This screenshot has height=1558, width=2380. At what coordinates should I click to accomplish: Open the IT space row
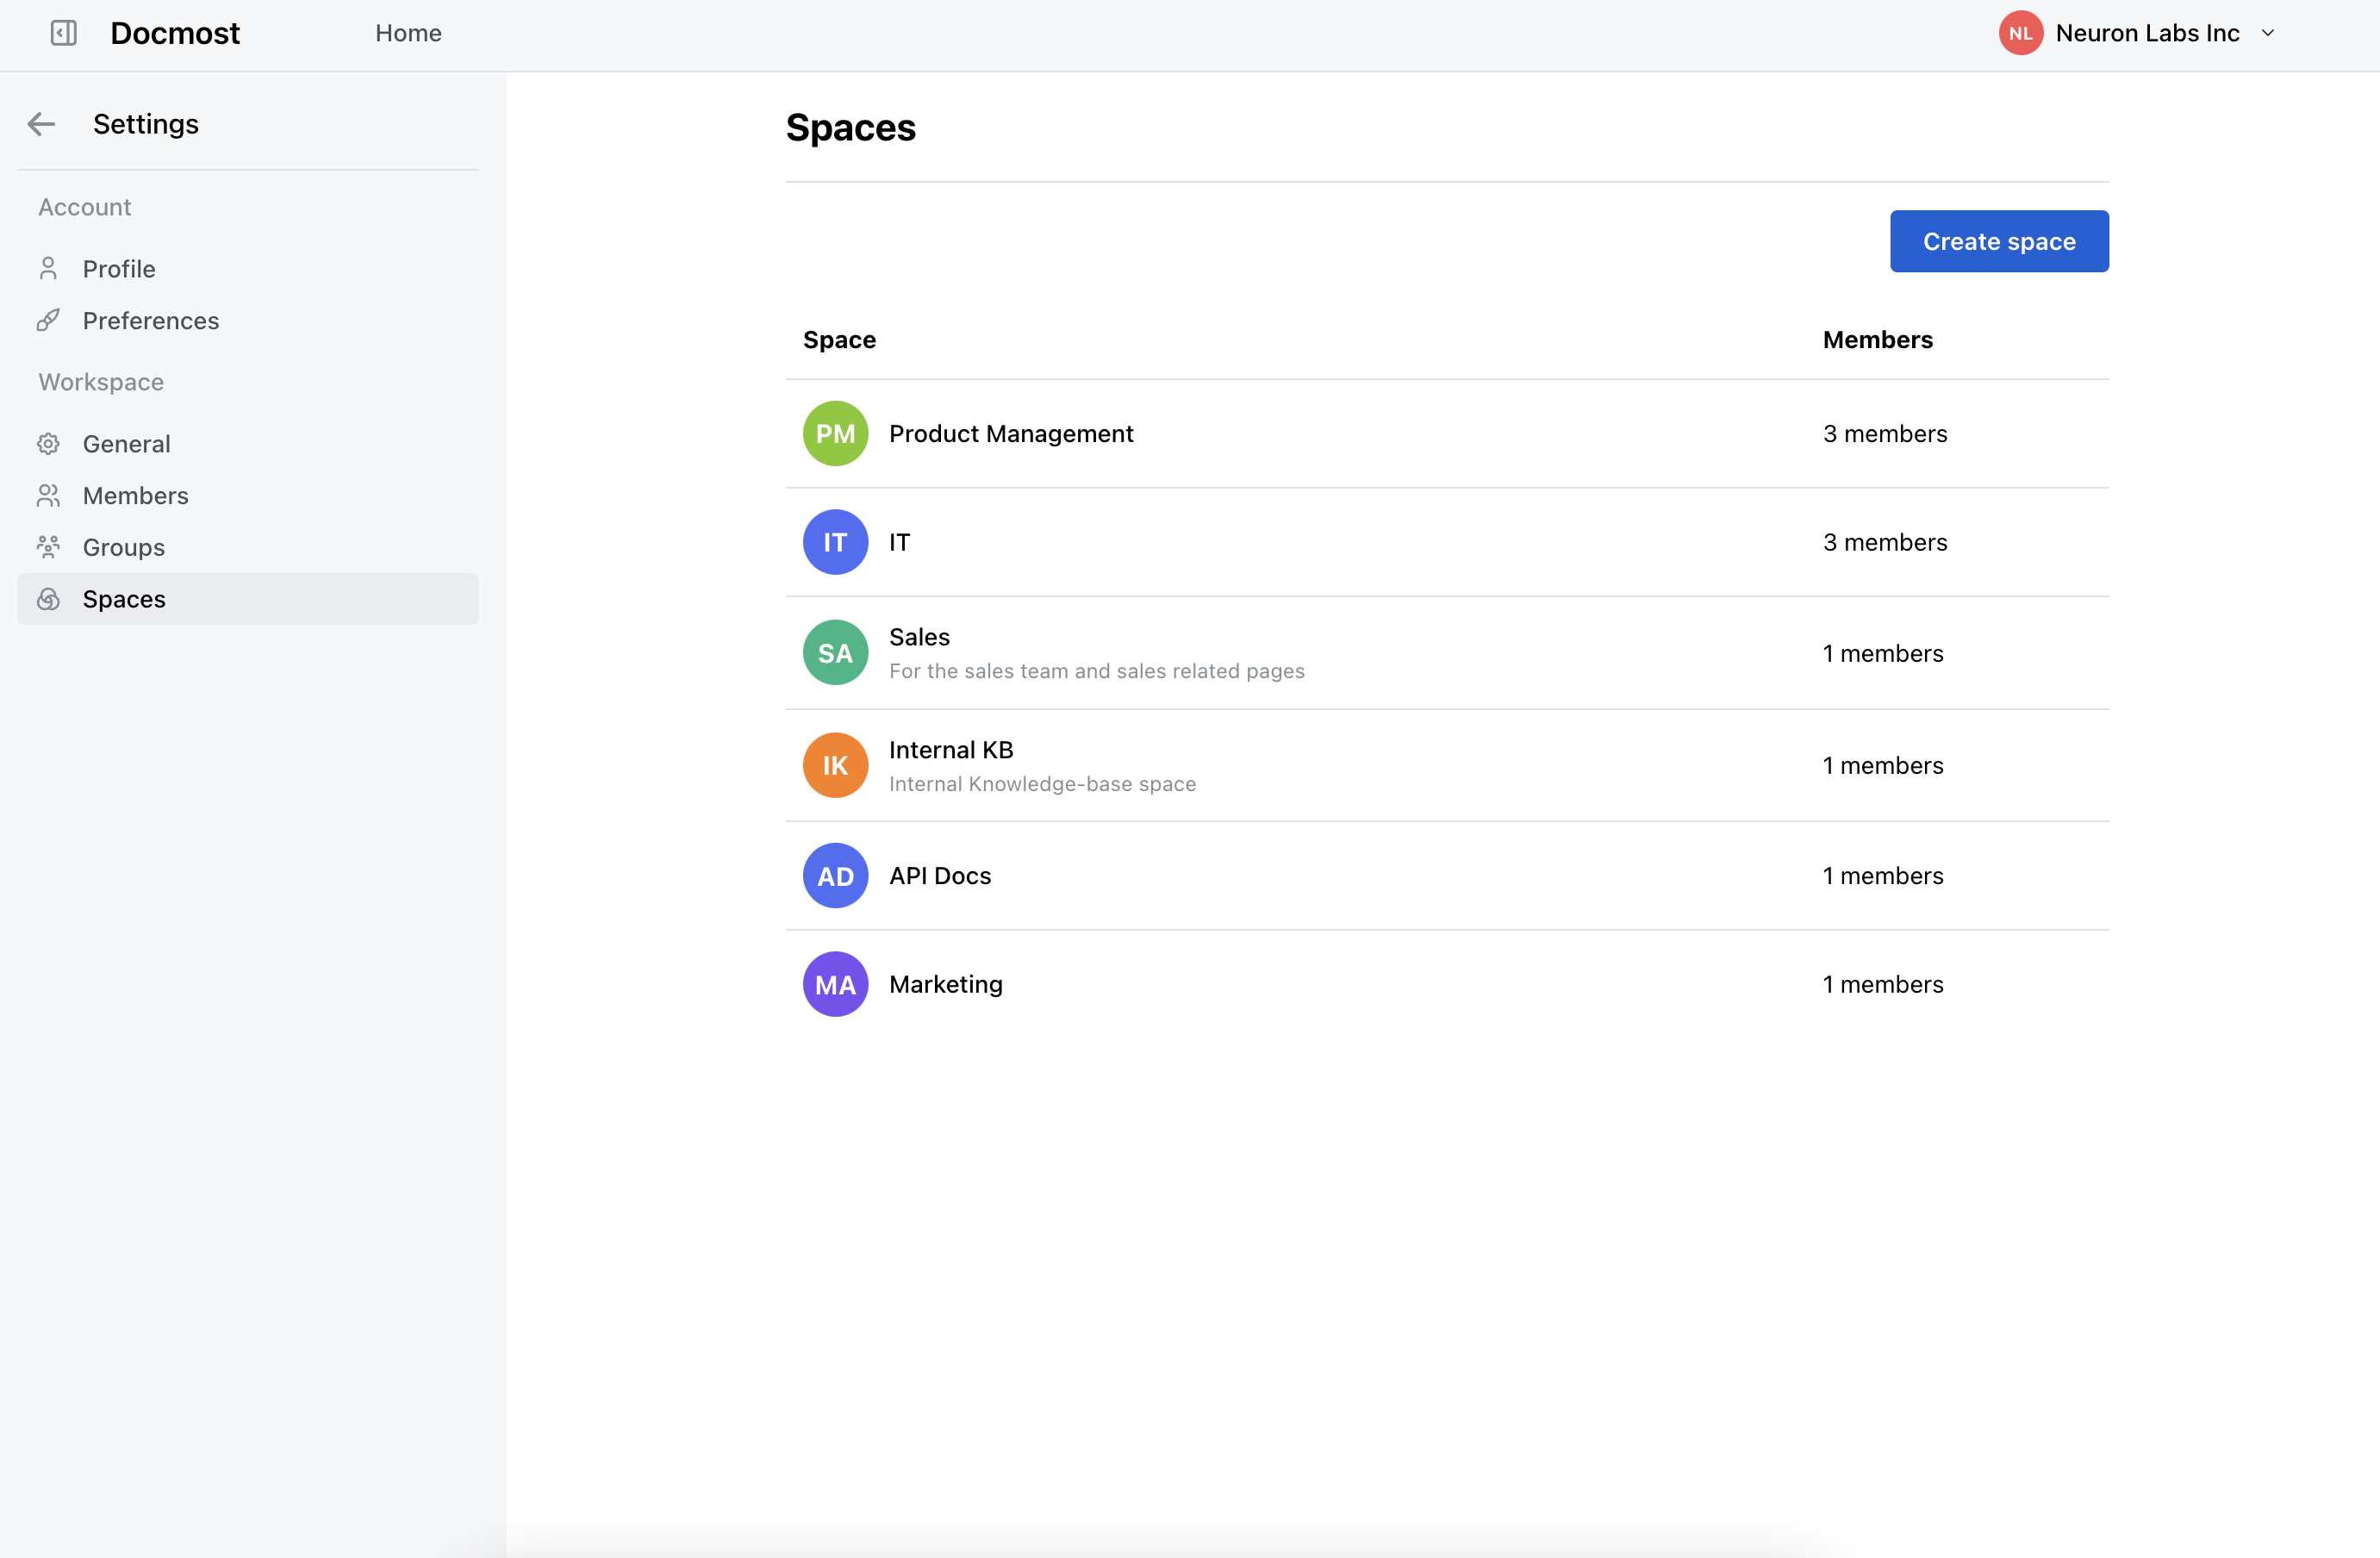1447,542
